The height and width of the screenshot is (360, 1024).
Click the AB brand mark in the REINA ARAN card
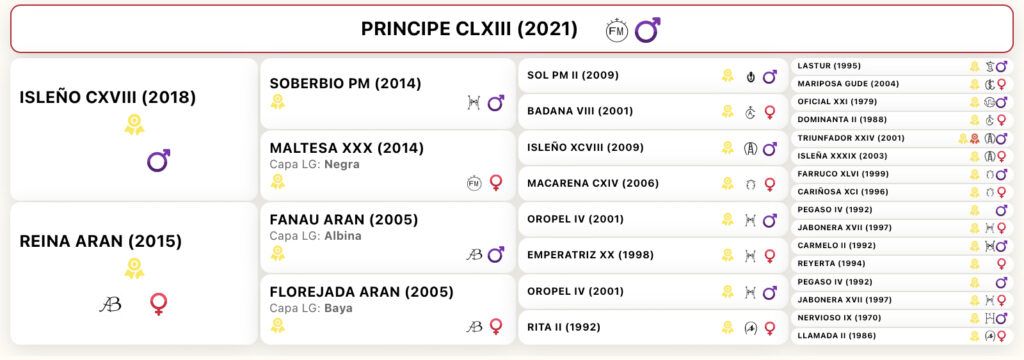click(110, 304)
